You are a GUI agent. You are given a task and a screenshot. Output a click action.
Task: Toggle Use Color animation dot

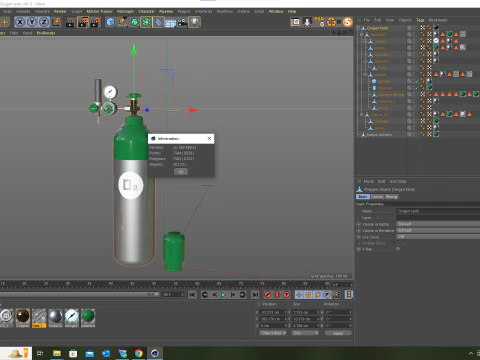(359, 237)
